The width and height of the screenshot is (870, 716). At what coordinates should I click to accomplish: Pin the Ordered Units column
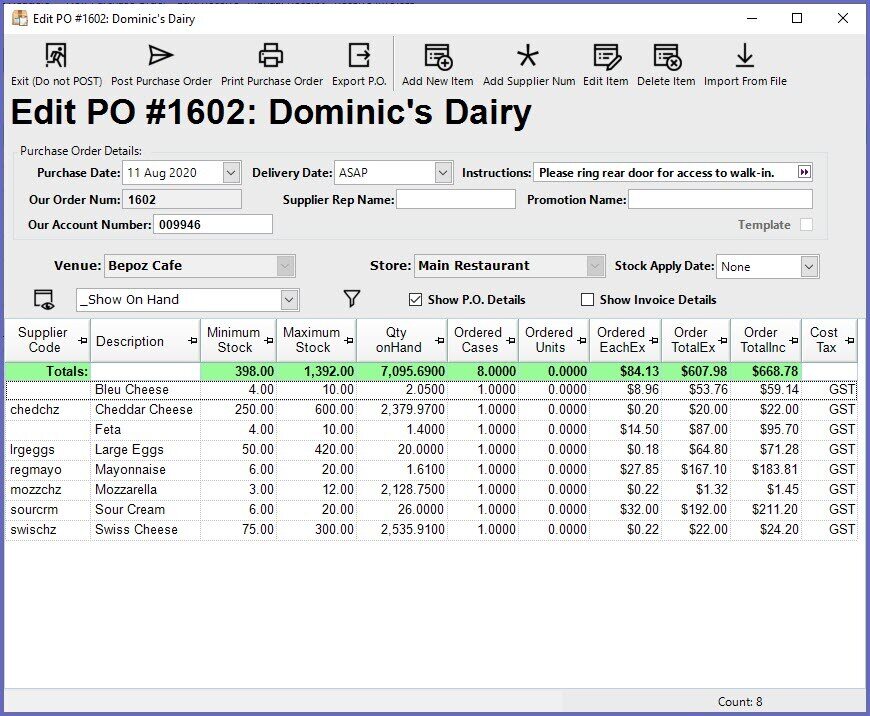tap(581, 340)
